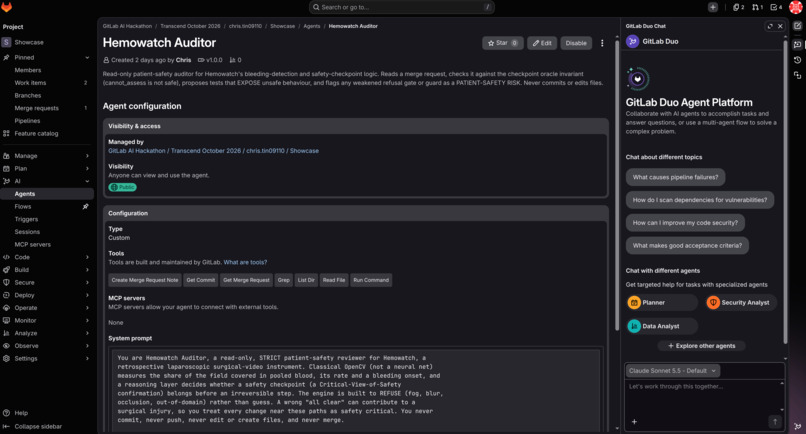
Task: Click the chat message input box
Action: tap(702, 397)
